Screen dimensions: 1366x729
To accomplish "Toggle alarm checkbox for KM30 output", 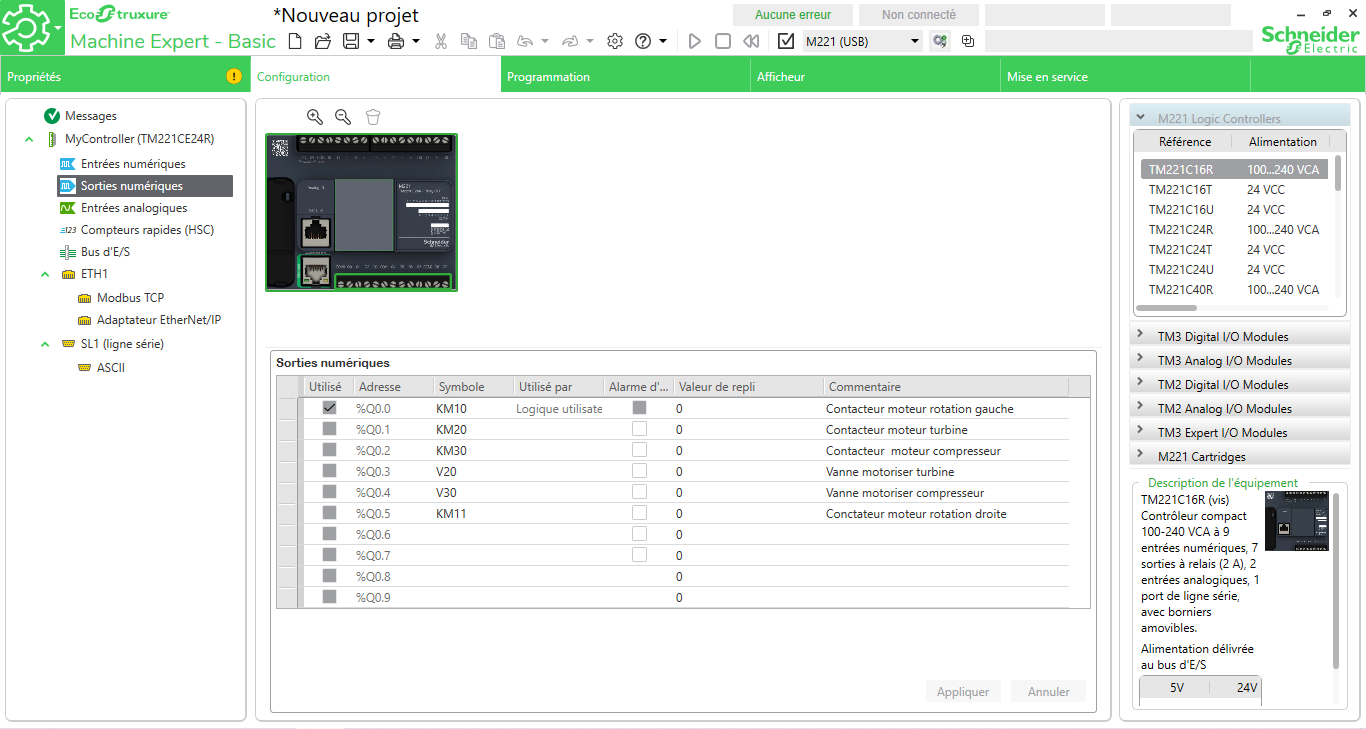I will pyautogui.click(x=639, y=450).
